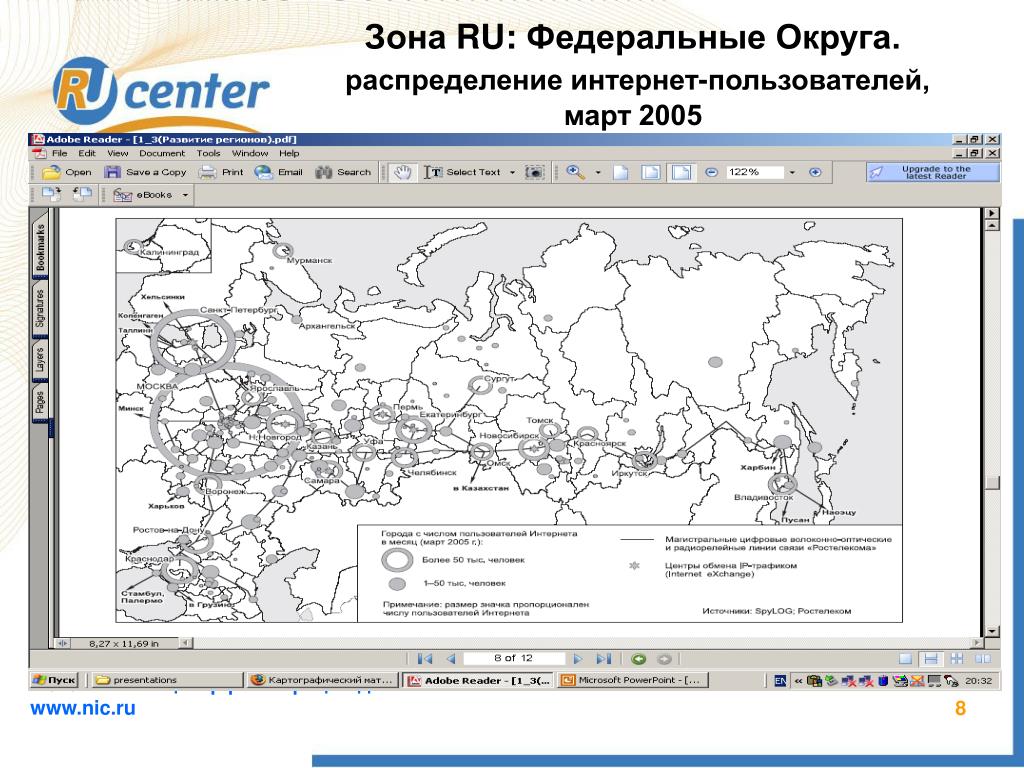
Task: Switch to presentations taskbar window
Action: tap(166, 680)
